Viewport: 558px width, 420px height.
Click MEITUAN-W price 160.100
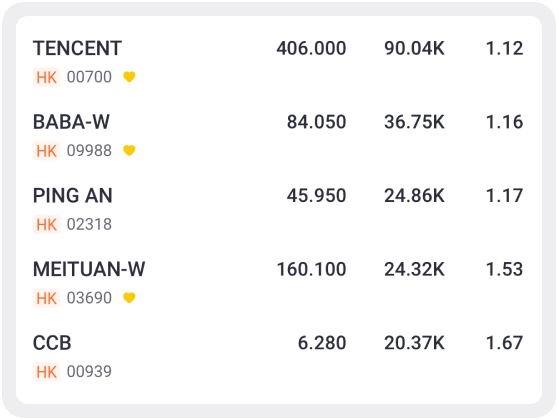click(x=311, y=269)
